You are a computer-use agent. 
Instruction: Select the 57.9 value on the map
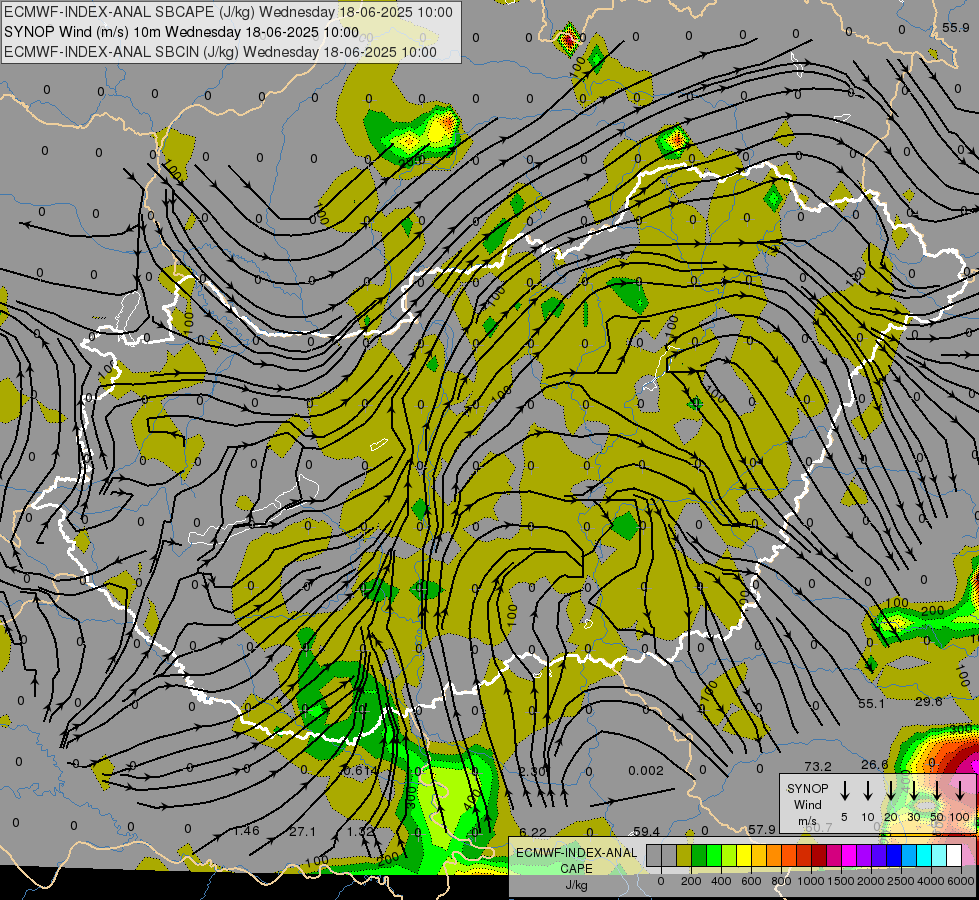[762, 829]
